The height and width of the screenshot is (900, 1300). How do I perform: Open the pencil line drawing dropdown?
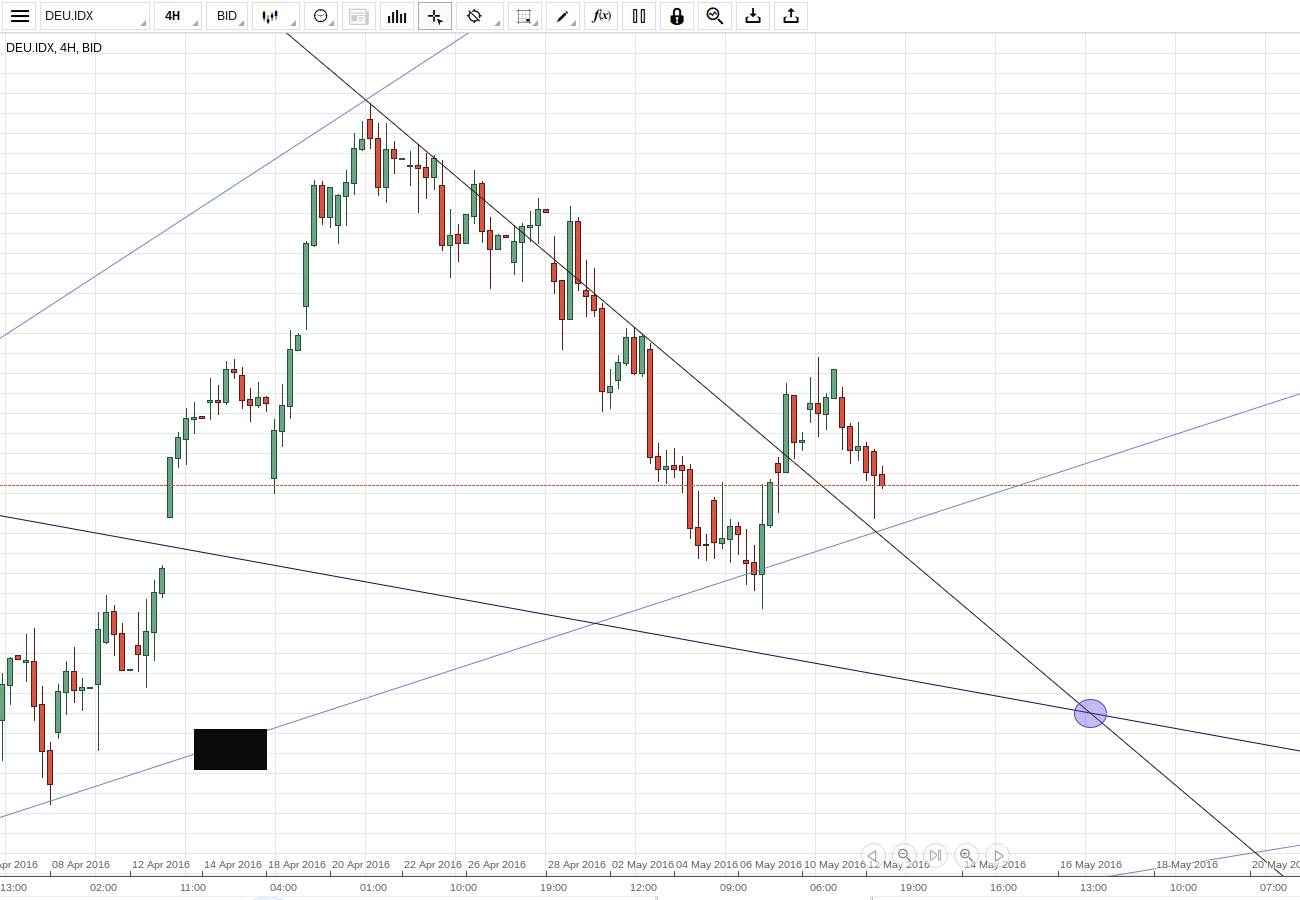click(x=563, y=16)
